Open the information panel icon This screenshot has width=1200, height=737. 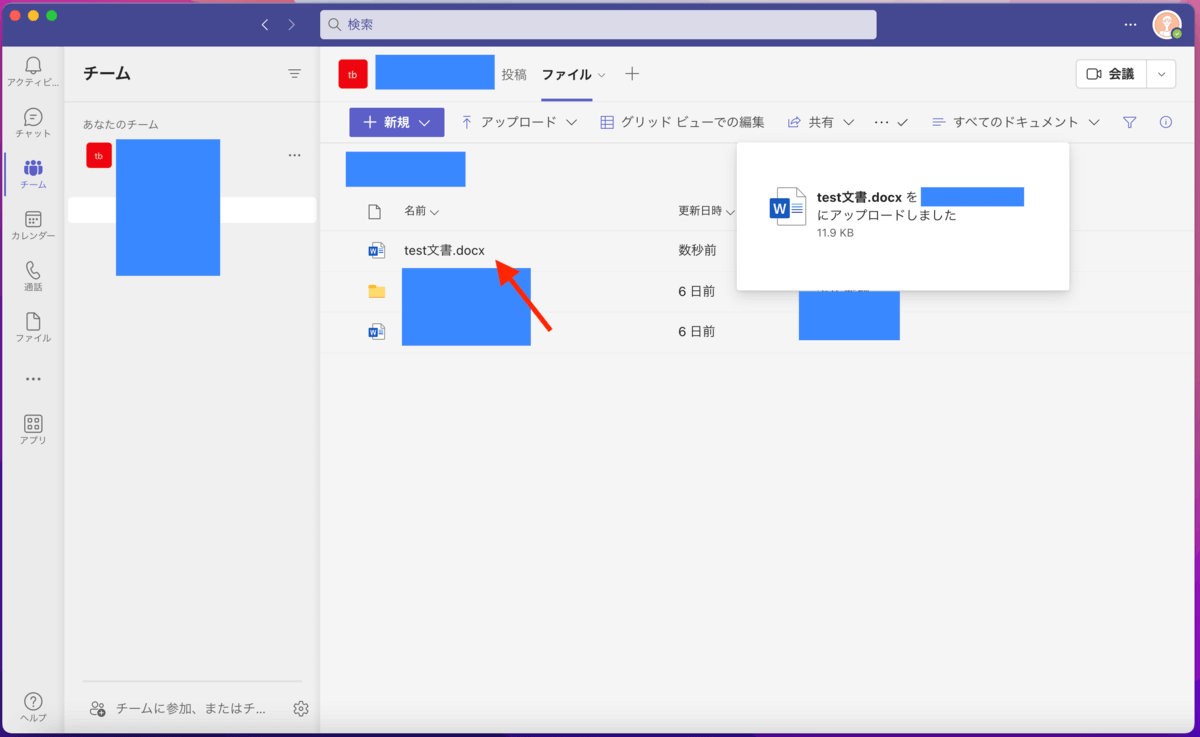point(1165,121)
